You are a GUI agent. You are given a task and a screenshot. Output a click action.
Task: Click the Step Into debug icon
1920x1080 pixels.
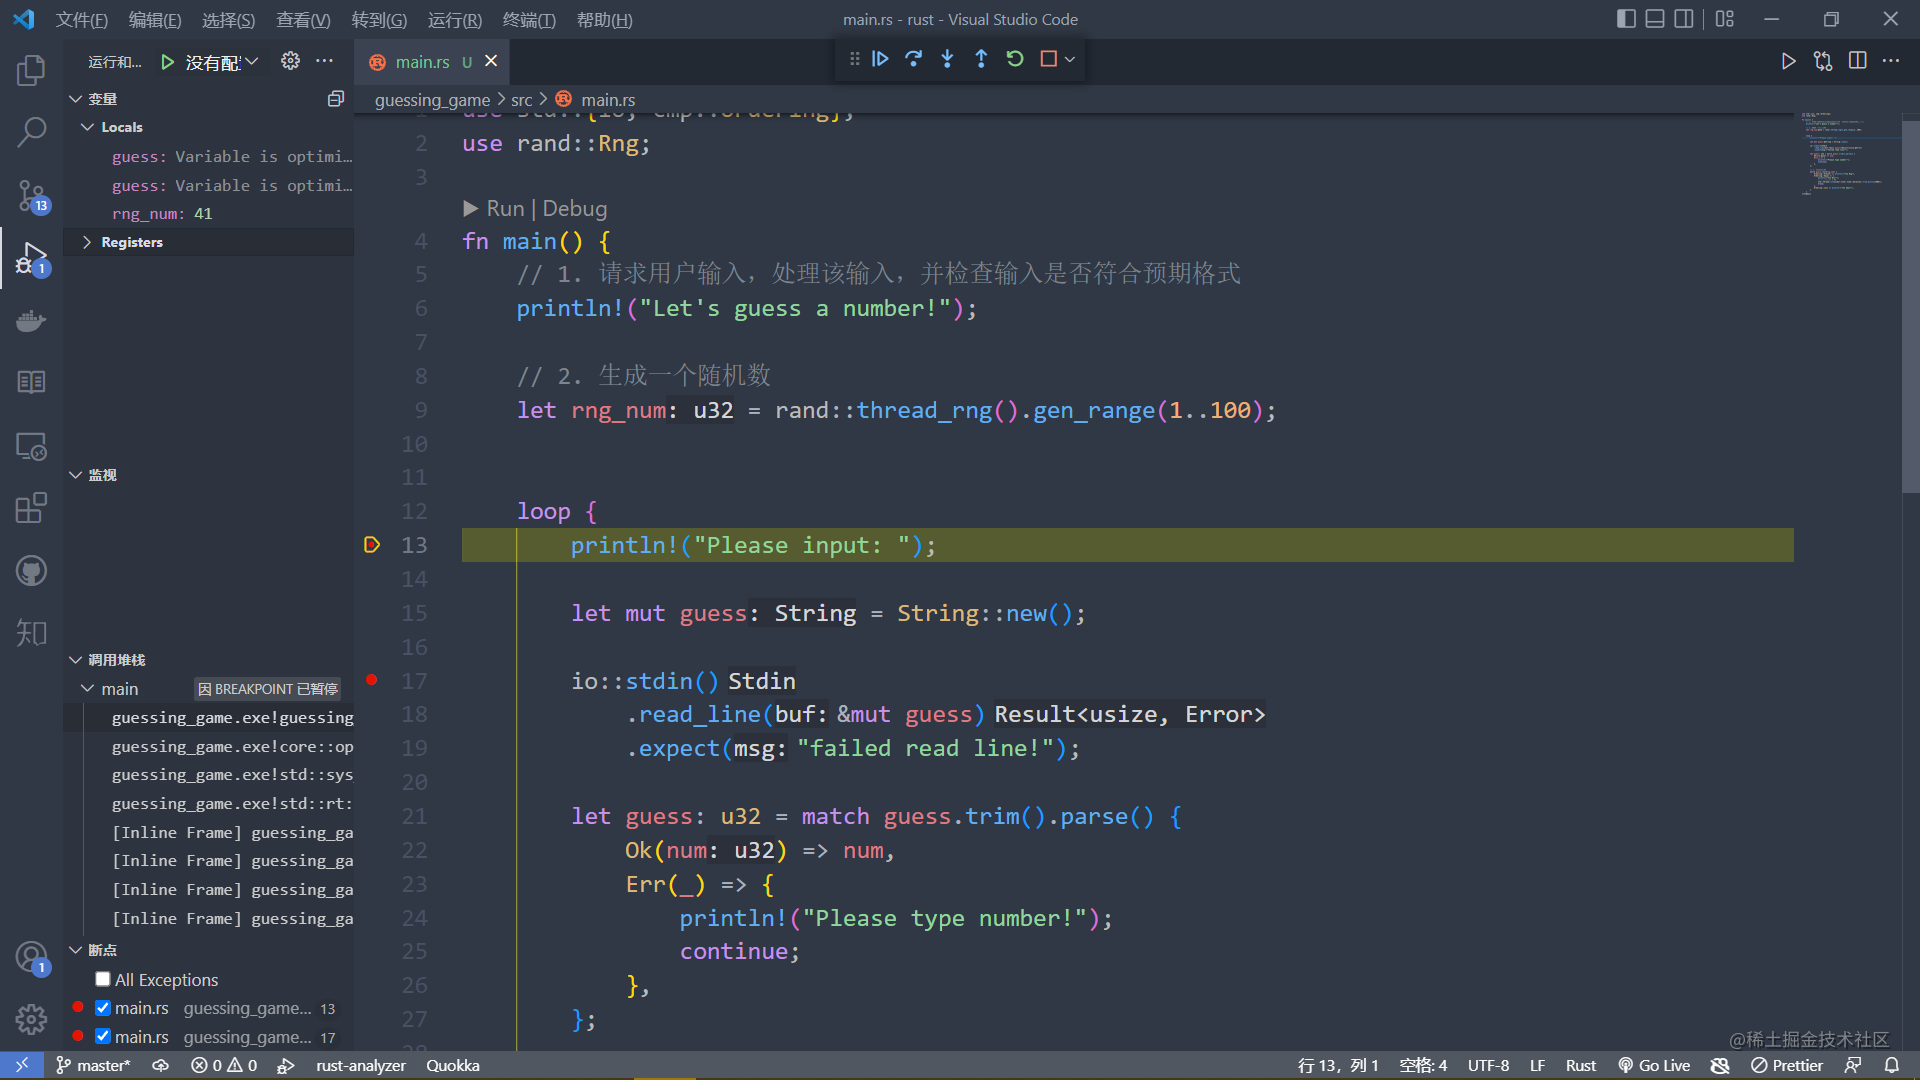(947, 59)
